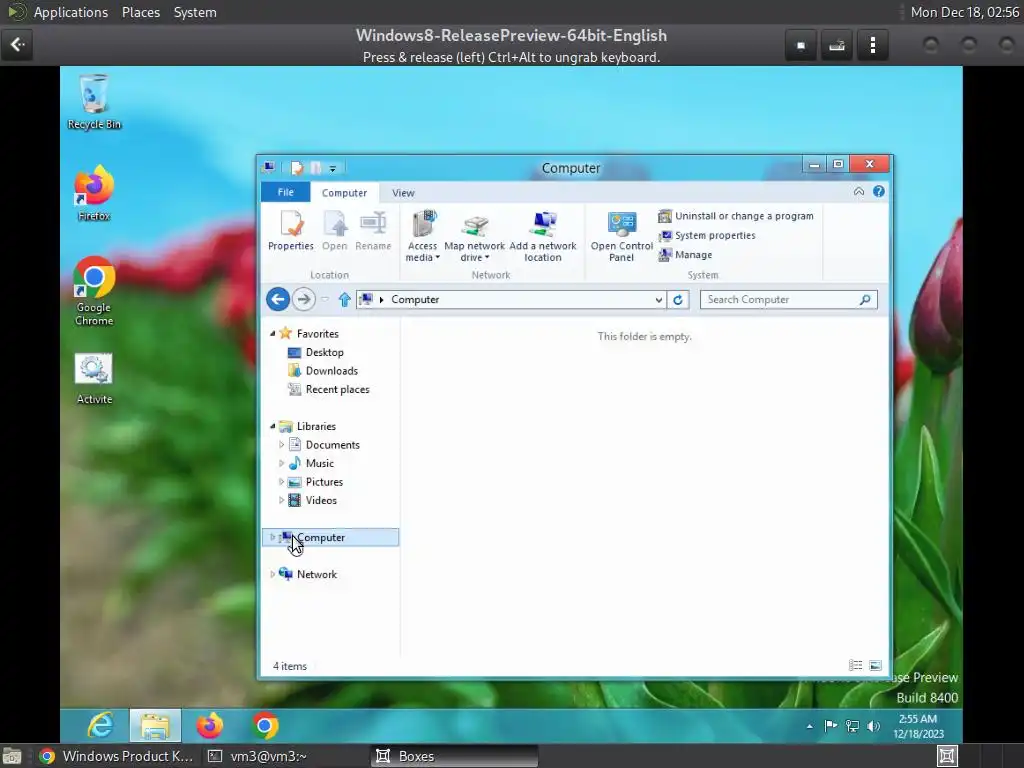Collapse the Libraries tree group
Screen dimensions: 1024x768
click(272, 426)
